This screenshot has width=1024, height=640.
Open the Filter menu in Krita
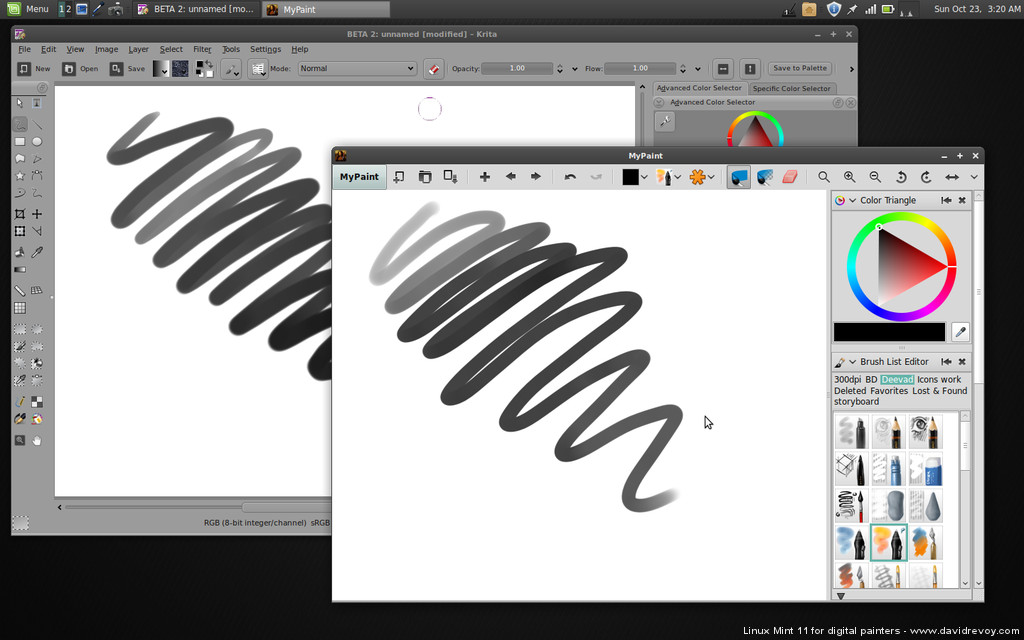pos(202,50)
